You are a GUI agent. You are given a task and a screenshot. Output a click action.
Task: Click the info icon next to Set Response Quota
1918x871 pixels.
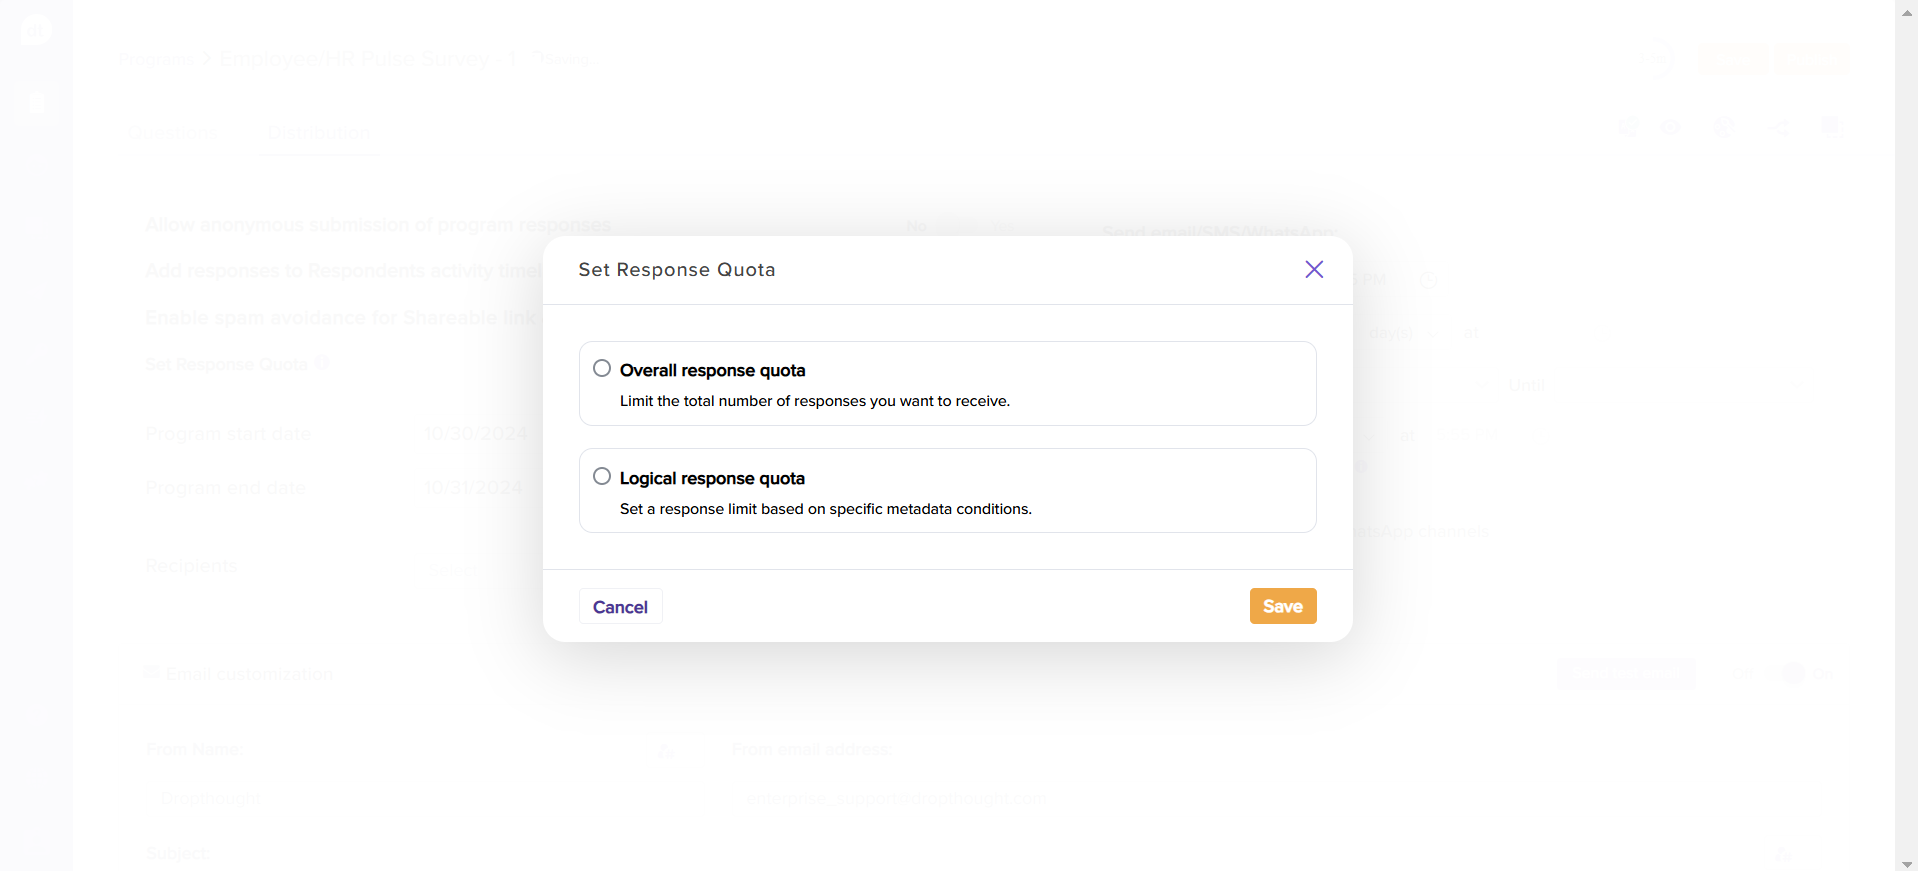point(322,364)
